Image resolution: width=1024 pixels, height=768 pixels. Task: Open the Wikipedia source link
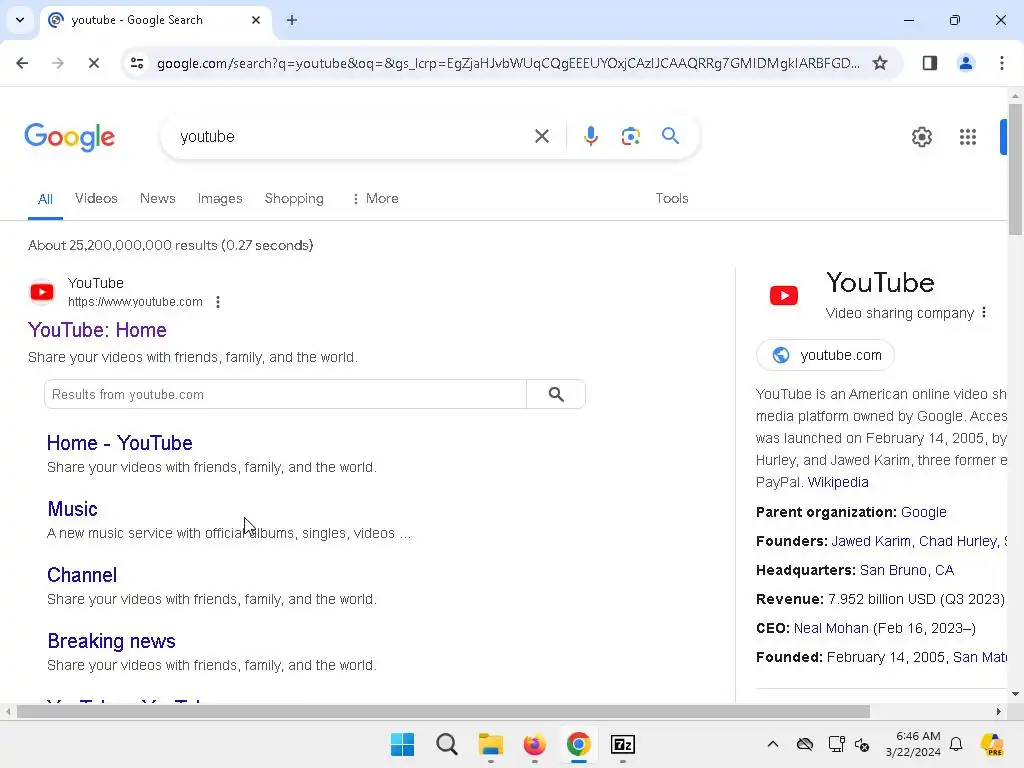tap(838, 482)
